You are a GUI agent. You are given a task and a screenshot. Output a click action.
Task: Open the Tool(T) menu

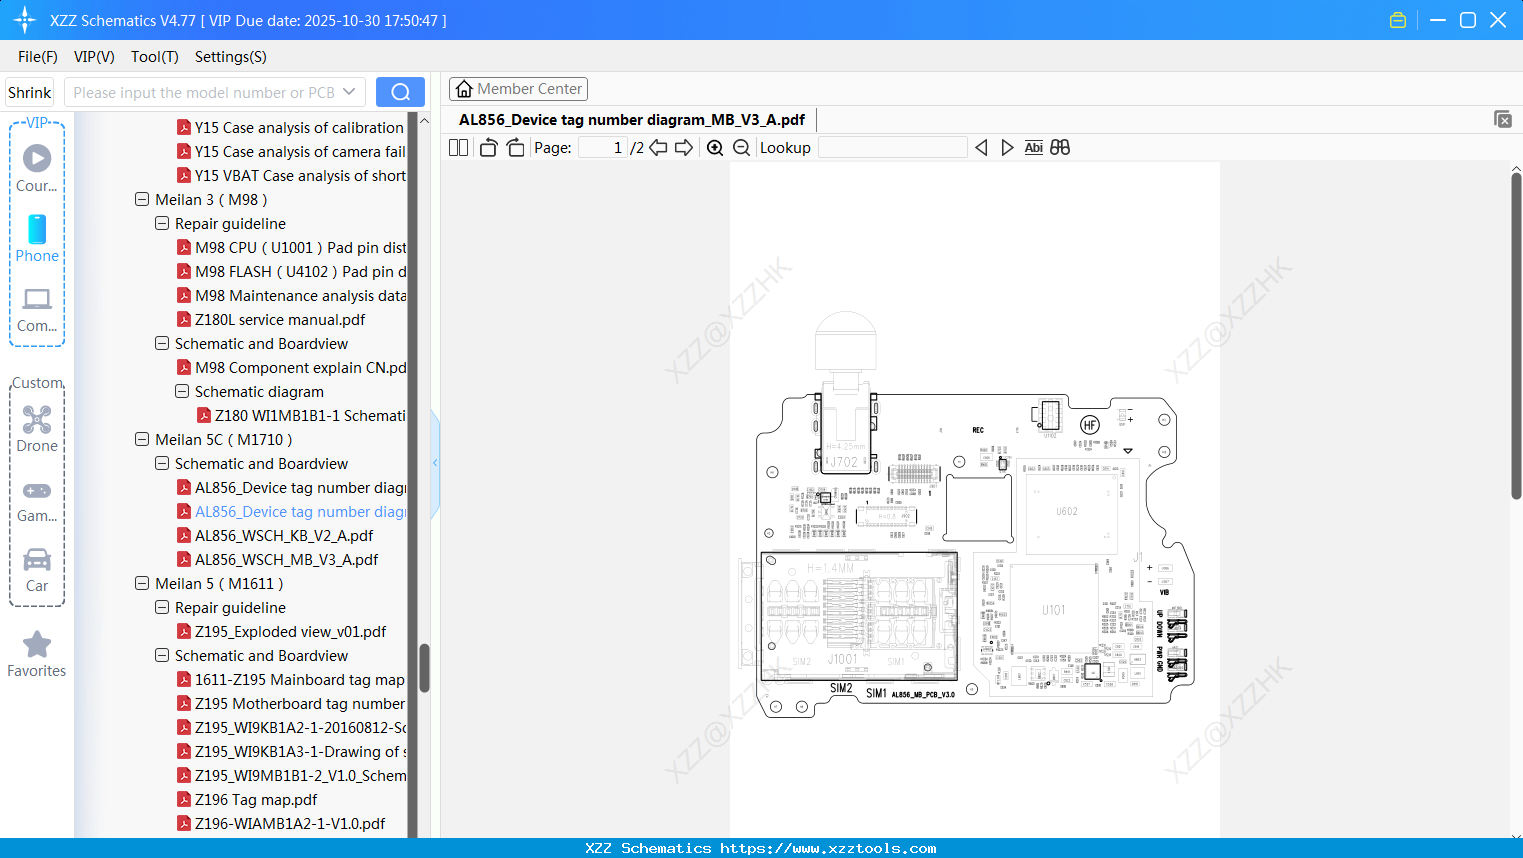154,57
